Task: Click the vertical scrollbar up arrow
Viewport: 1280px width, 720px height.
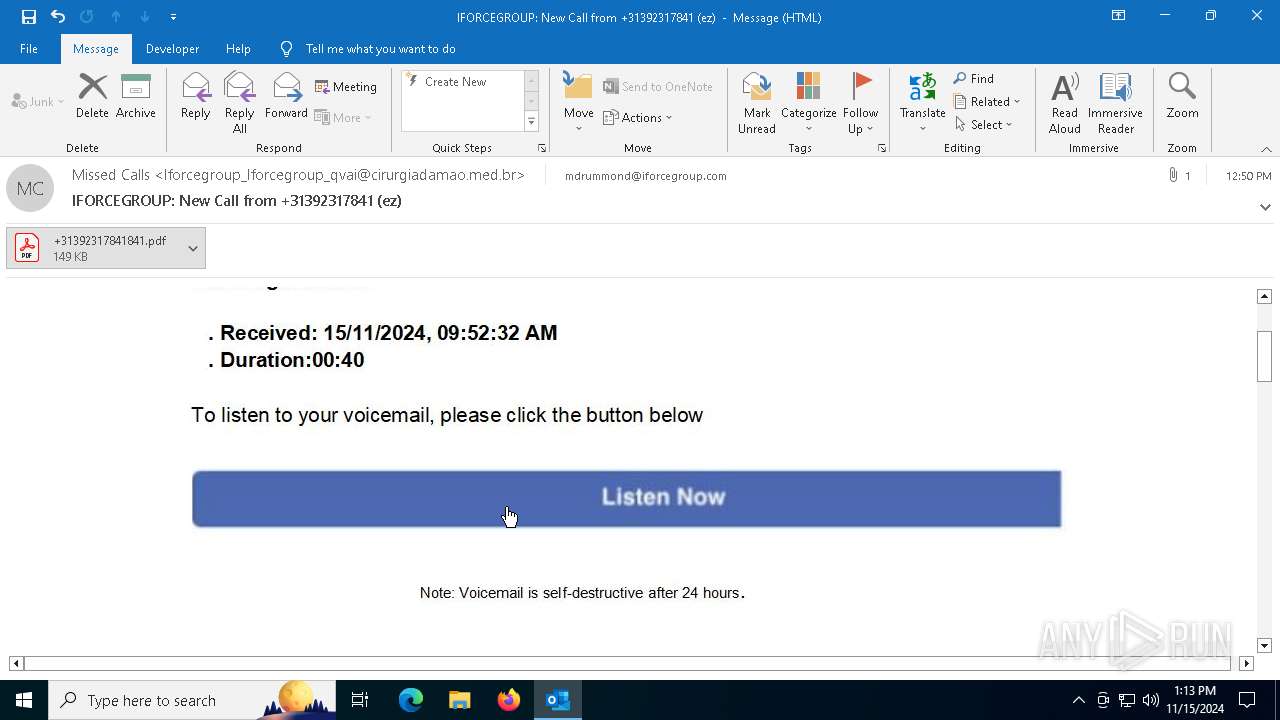Action: click(1264, 296)
